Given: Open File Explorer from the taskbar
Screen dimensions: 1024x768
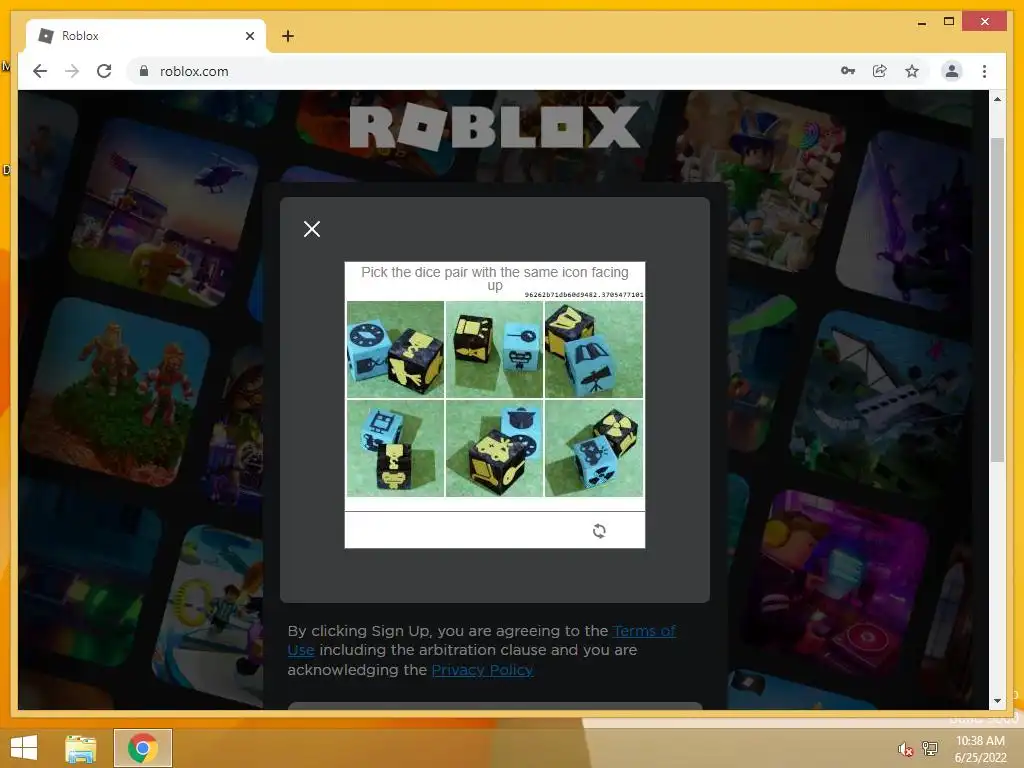Looking at the screenshot, I should click(x=80, y=748).
